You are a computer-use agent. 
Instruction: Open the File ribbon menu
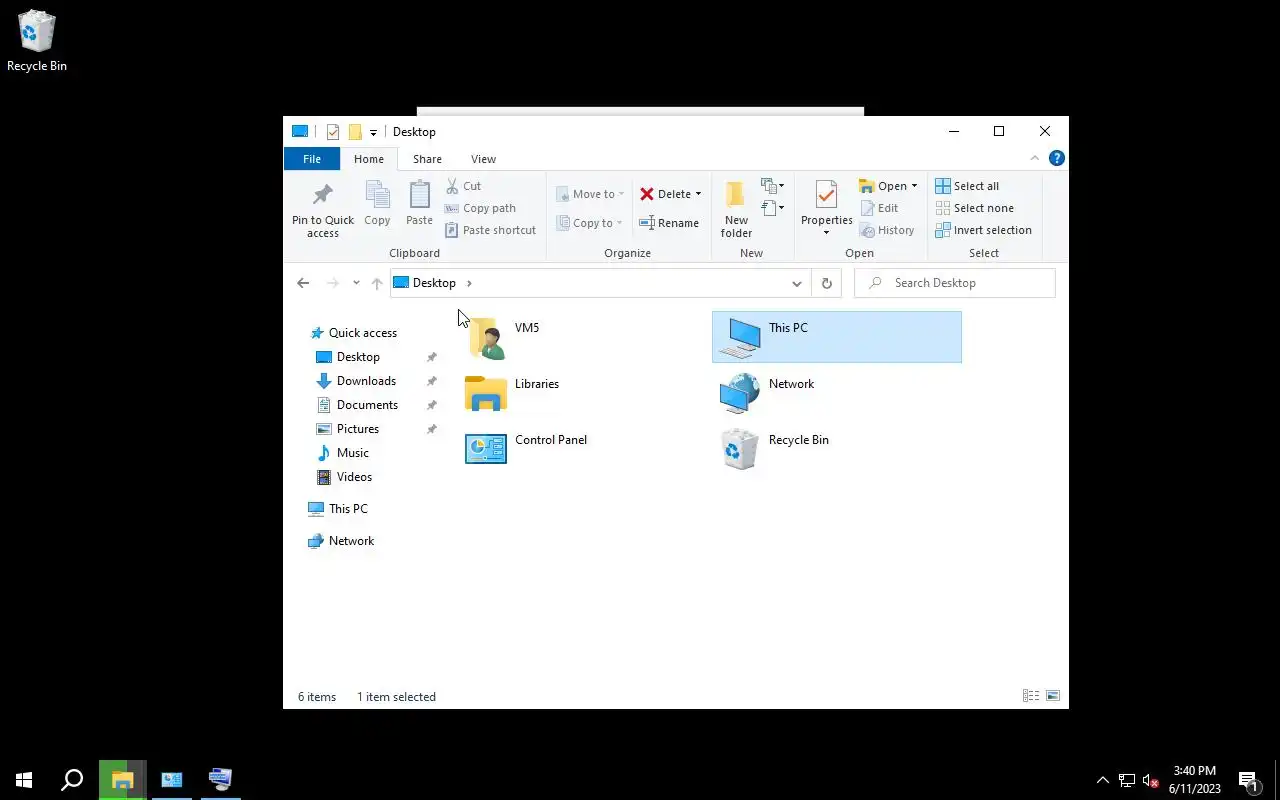point(312,159)
